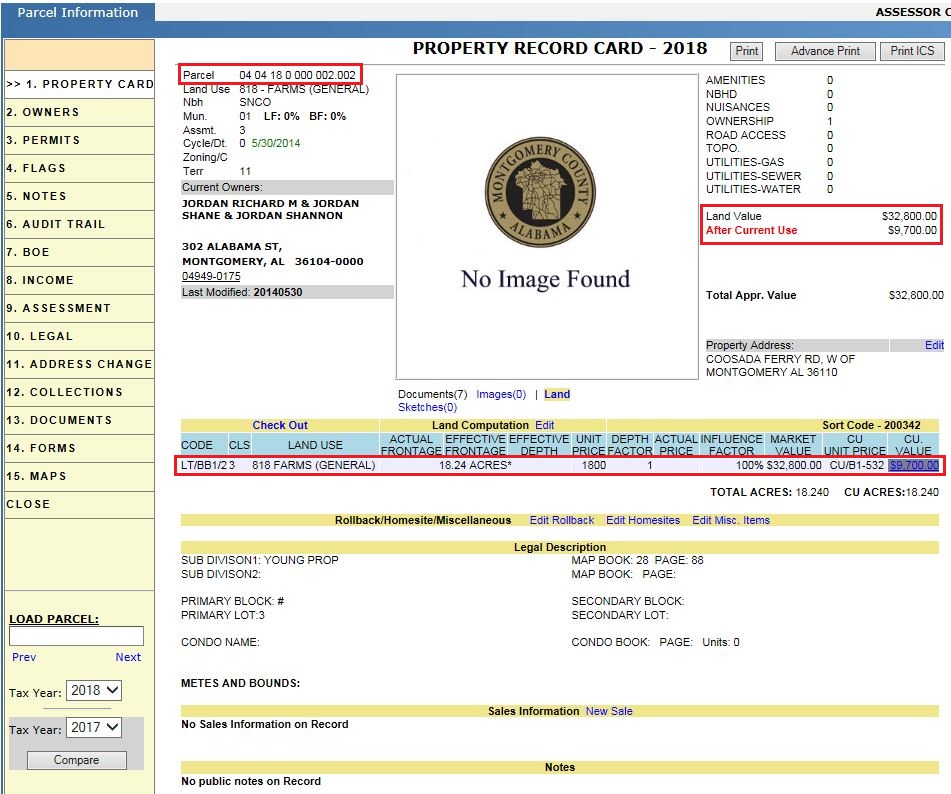The width and height of the screenshot is (951, 794).
Task: Open the Documents sidebar item
Action: pyautogui.click(x=79, y=420)
